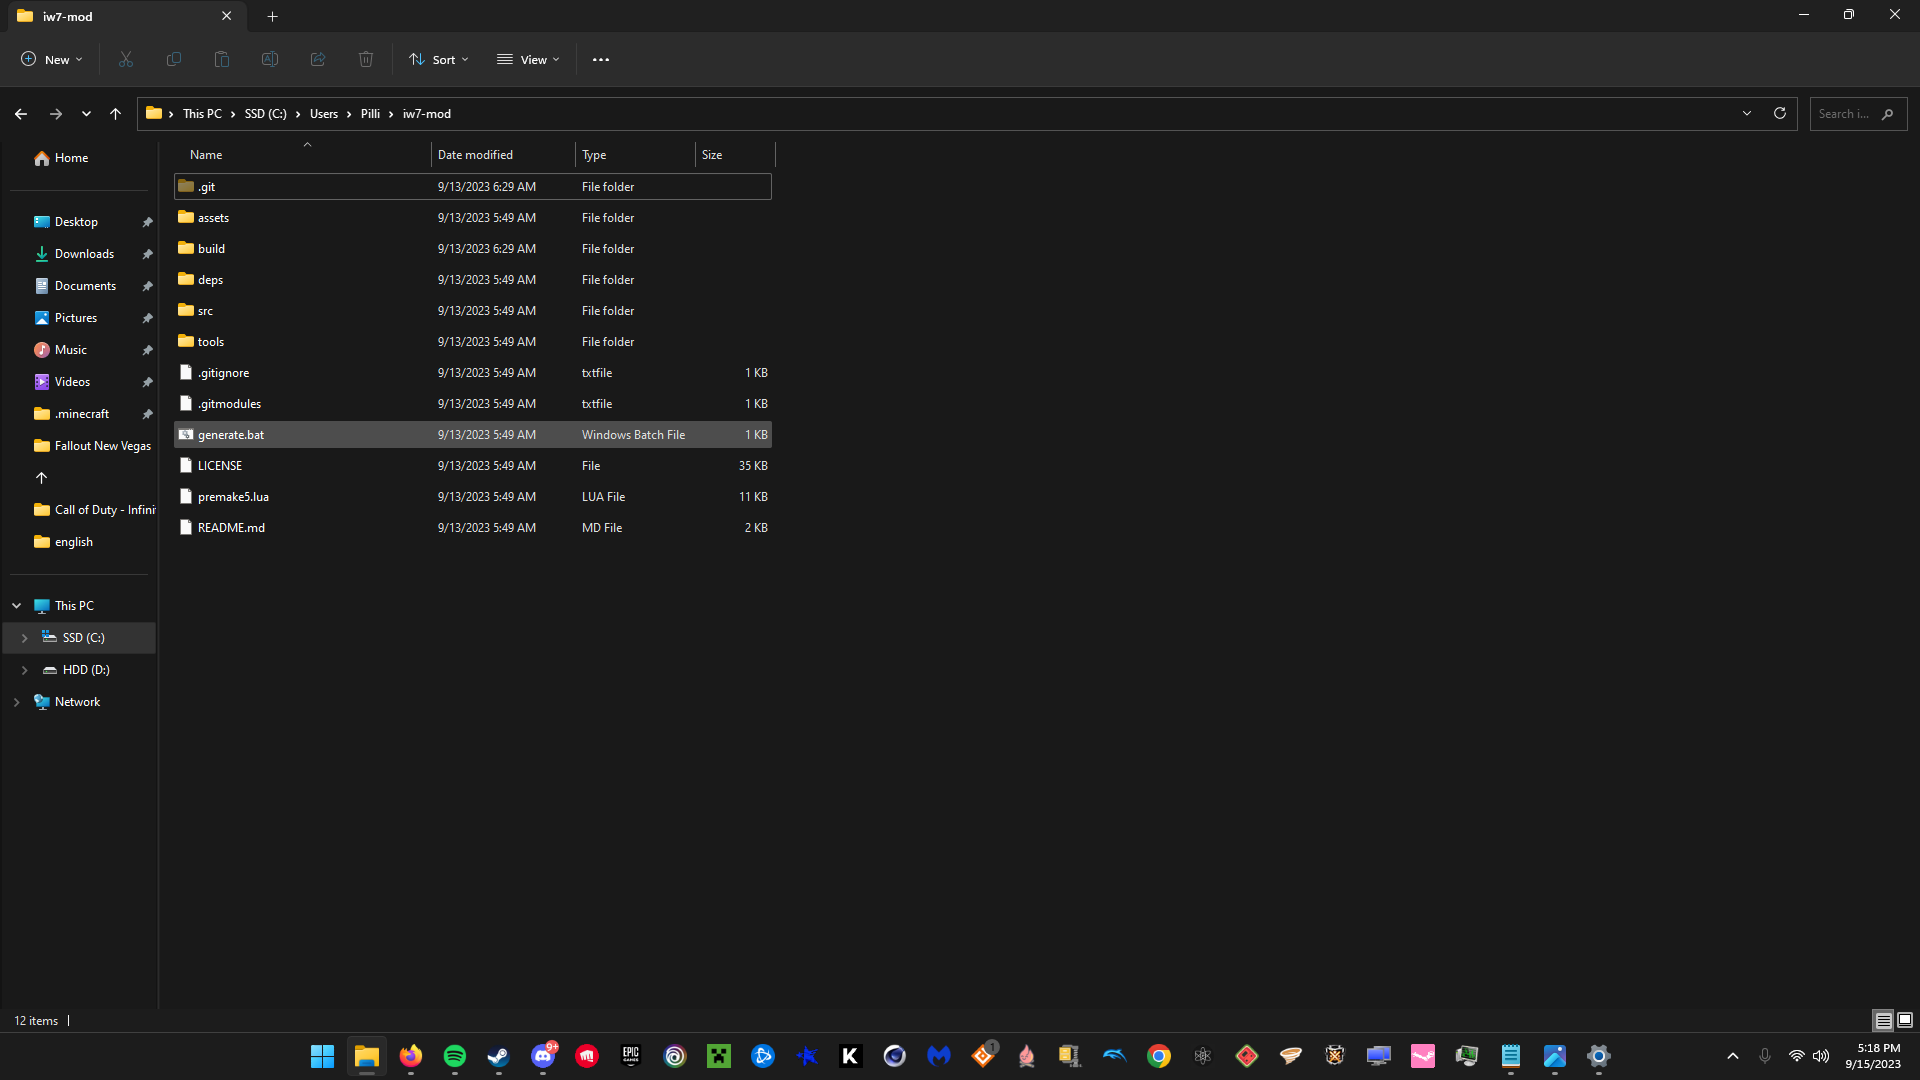Image resolution: width=1920 pixels, height=1080 pixels.
Task: Open the See more ellipsis menu
Action: click(x=600, y=60)
